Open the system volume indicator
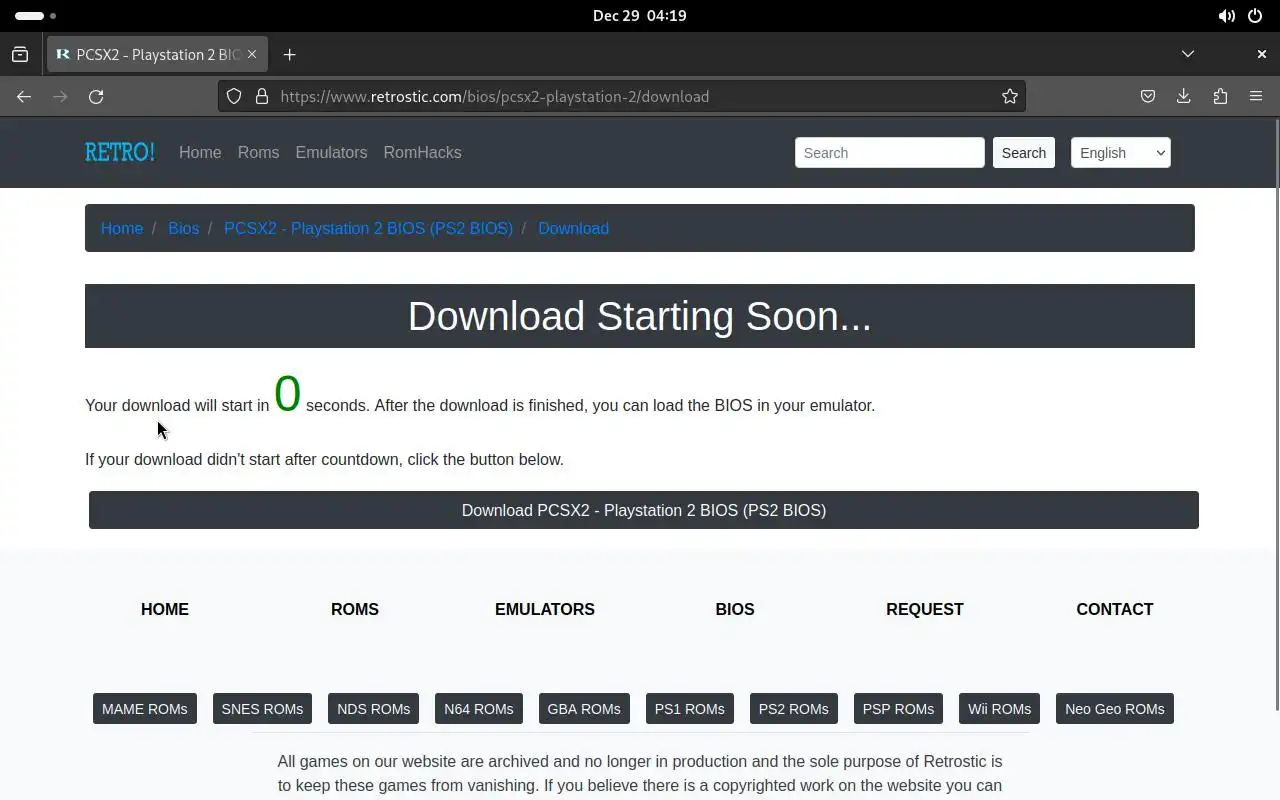 tap(1226, 16)
